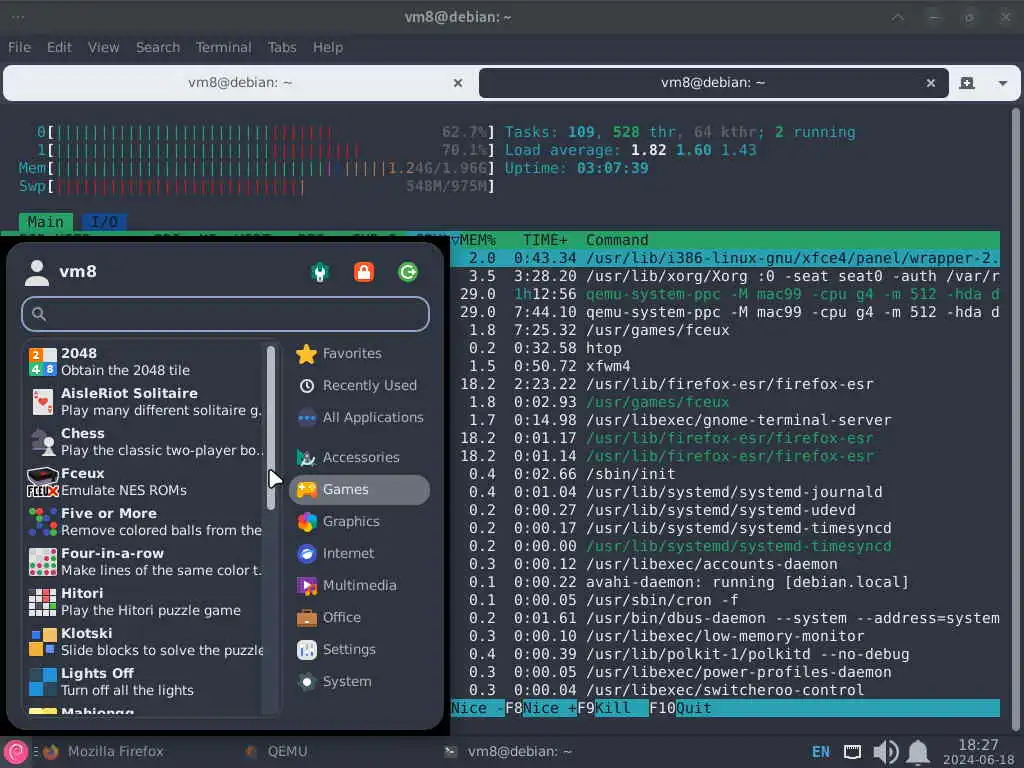This screenshot has width=1024, height=768.
Task: Select the /usr/games/fceux 7:25.32 process row
Action: point(725,330)
